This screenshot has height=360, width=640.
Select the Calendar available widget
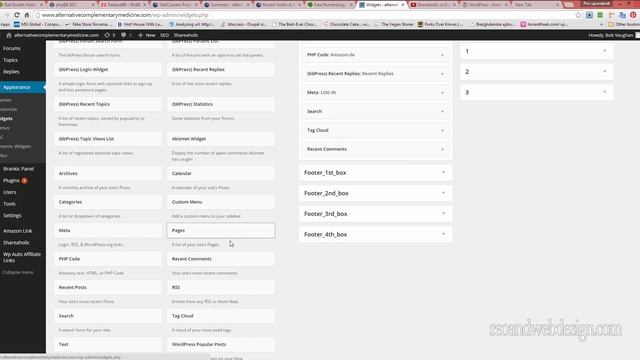point(221,173)
